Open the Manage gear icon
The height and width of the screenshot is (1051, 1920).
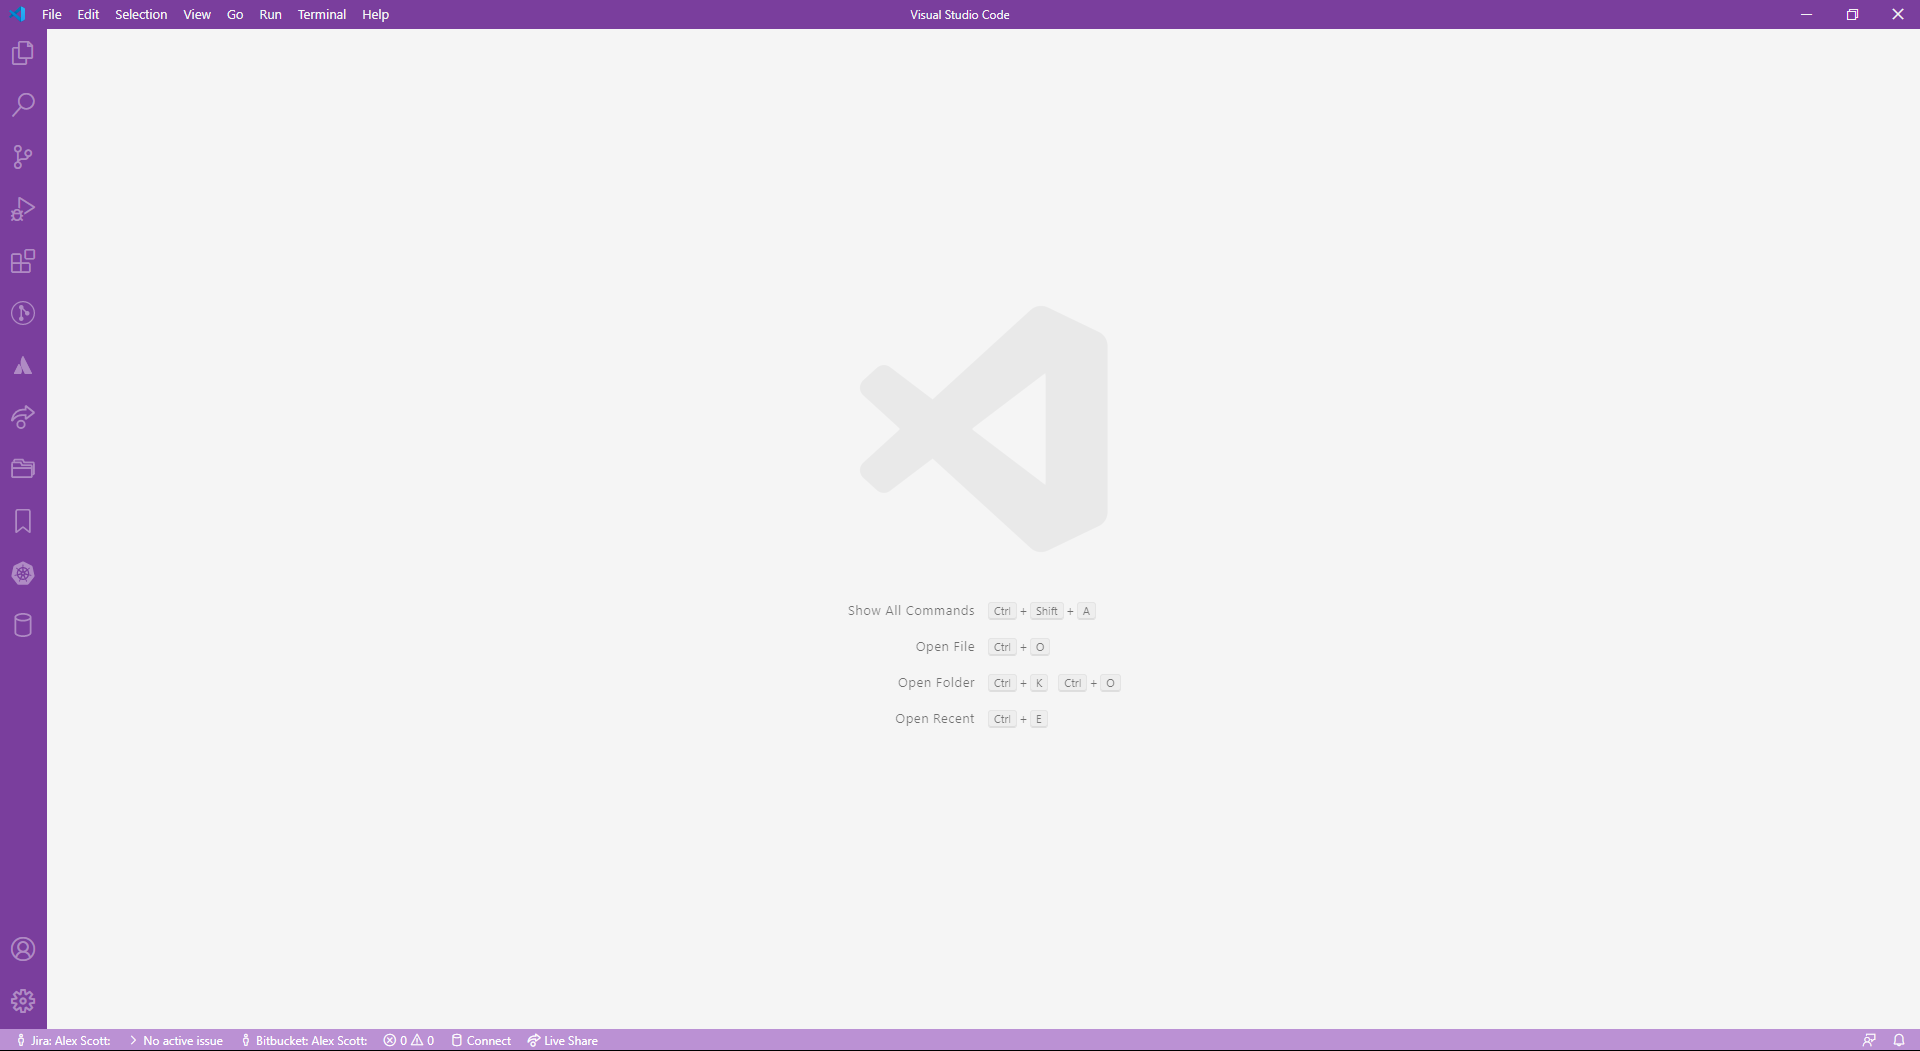pyautogui.click(x=23, y=1001)
